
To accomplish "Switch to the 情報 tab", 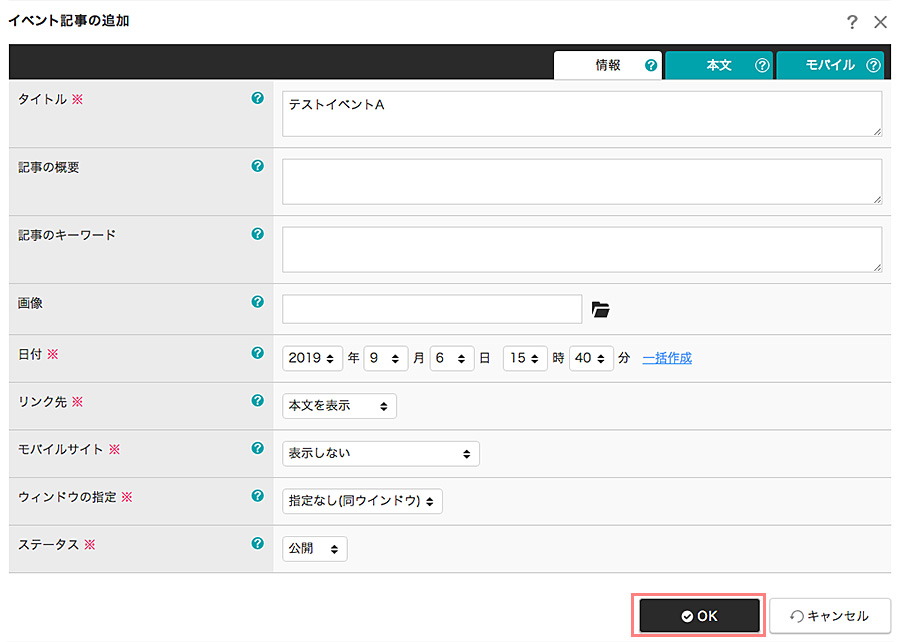I will [x=608, y=65].
